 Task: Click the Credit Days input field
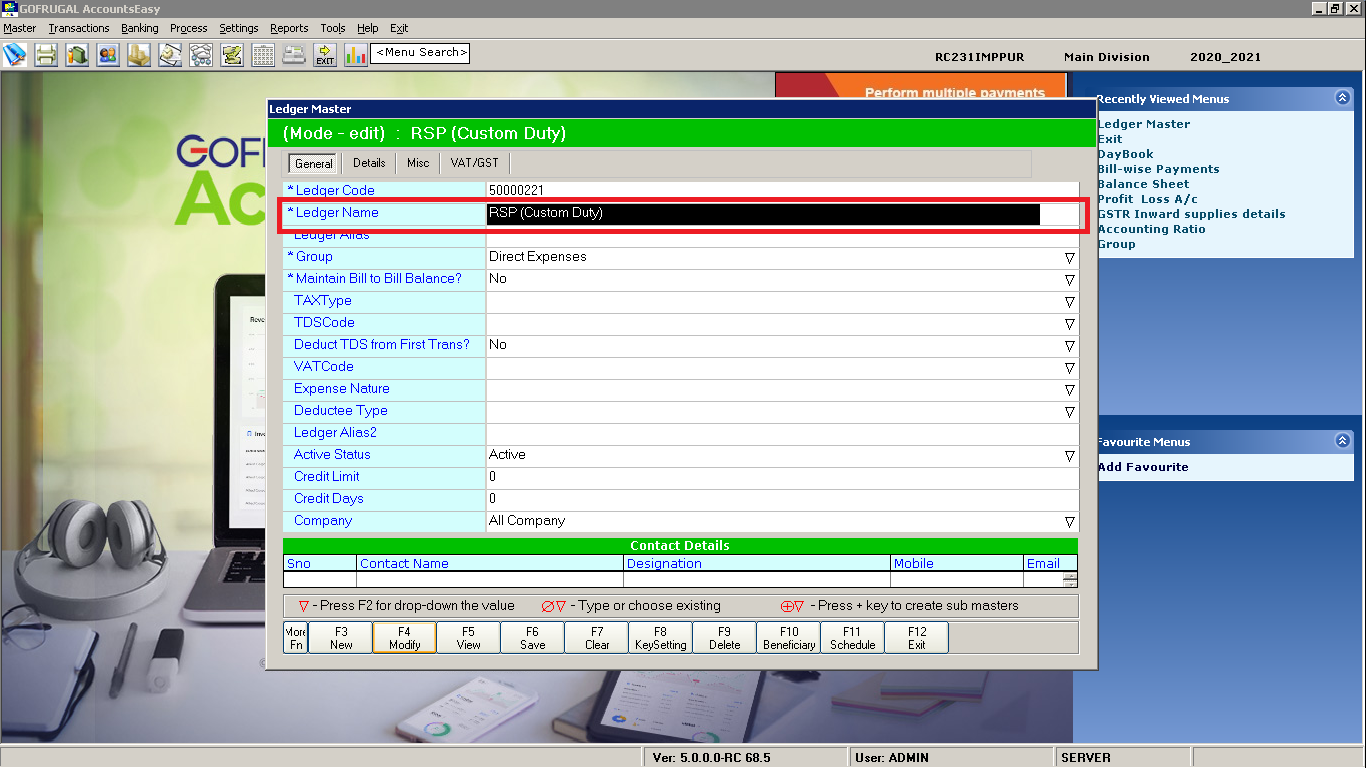click(x=782, y=499)
